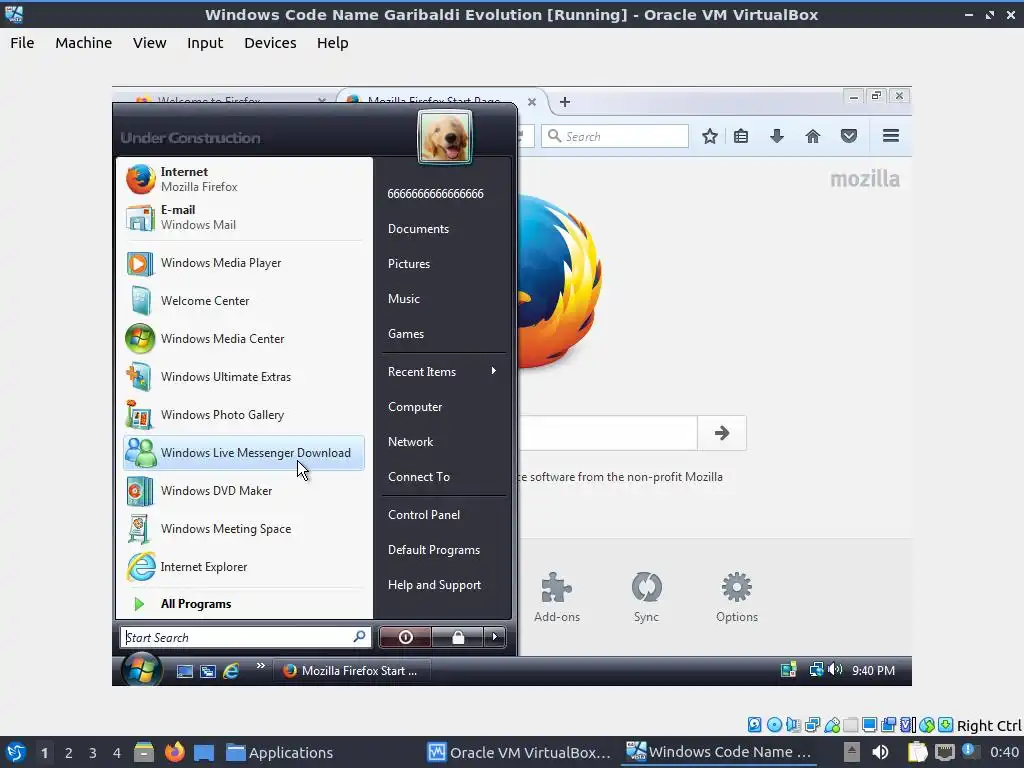
Task: Open host Applications menu in panel
Action: (280, 752)
